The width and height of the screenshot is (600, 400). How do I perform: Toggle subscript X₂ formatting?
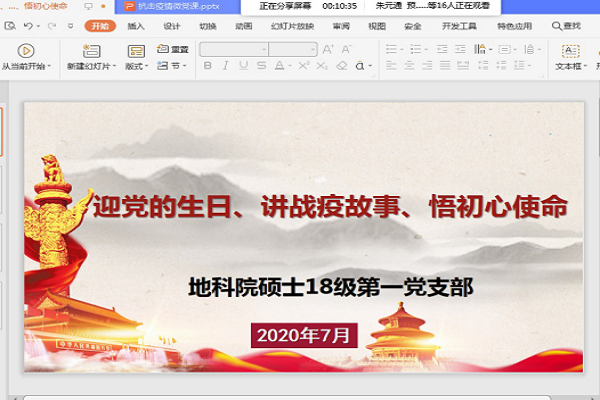tap(322, 66)
